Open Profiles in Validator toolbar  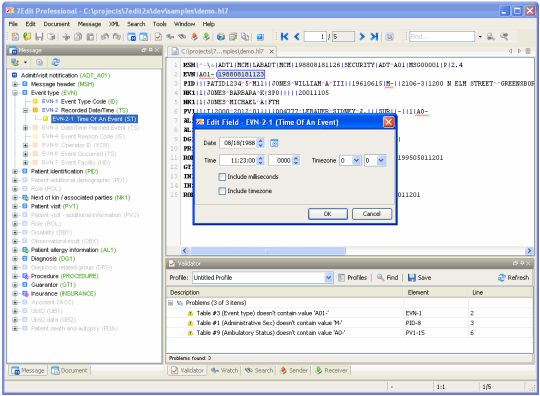[x=352, y=278]
